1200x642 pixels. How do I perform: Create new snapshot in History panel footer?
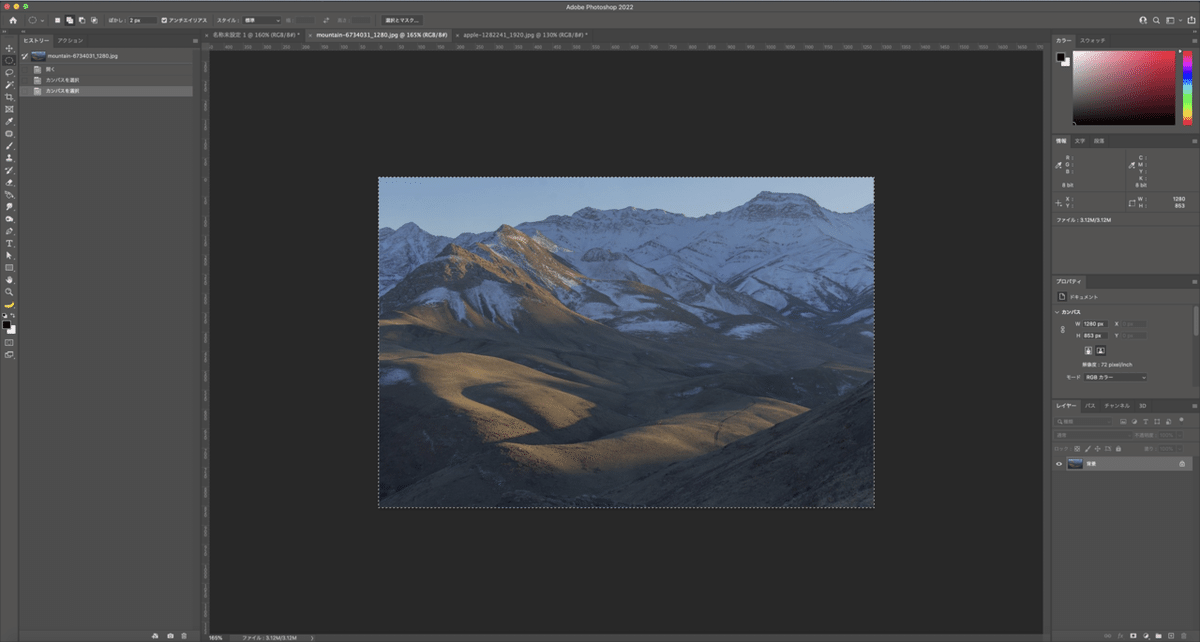(170, 635)
